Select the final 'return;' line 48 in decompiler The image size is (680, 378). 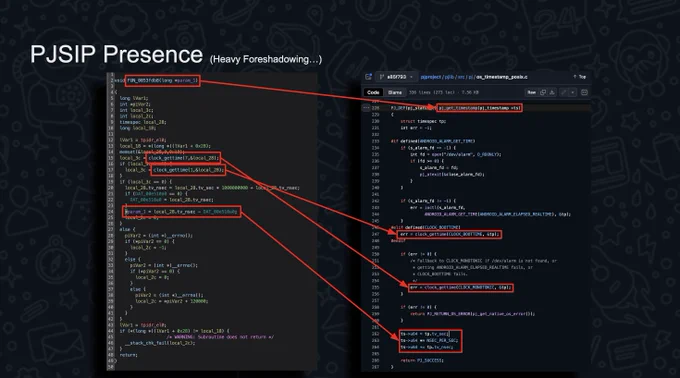point(128,355)
